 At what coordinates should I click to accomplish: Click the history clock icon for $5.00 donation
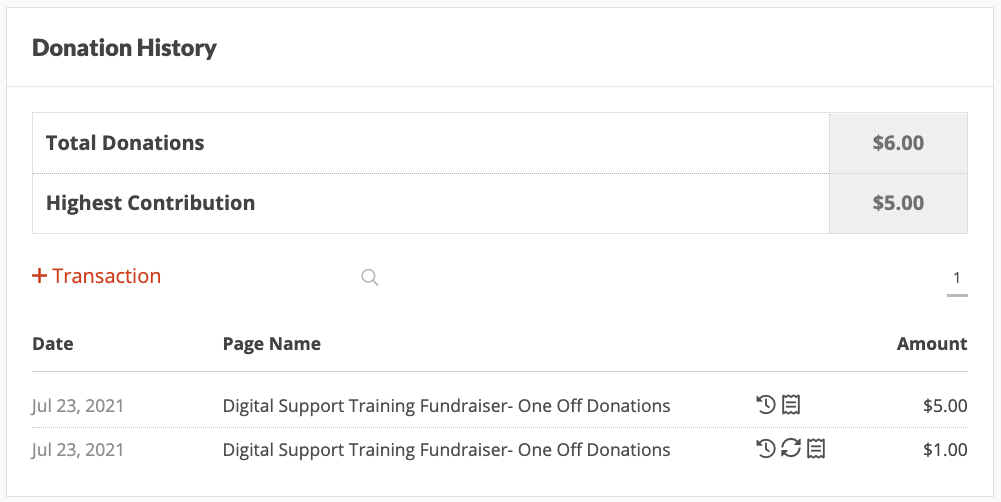[x=765, y=405]
